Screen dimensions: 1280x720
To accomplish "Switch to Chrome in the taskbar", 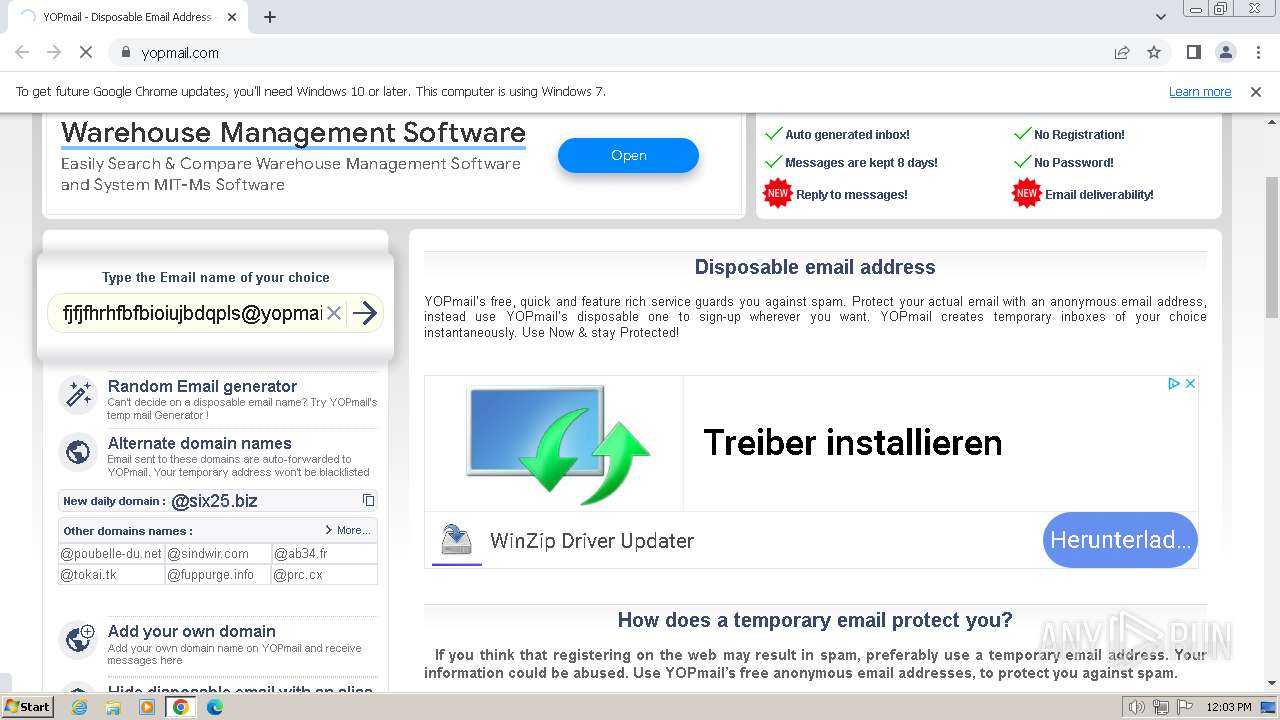I will (181, 707).
